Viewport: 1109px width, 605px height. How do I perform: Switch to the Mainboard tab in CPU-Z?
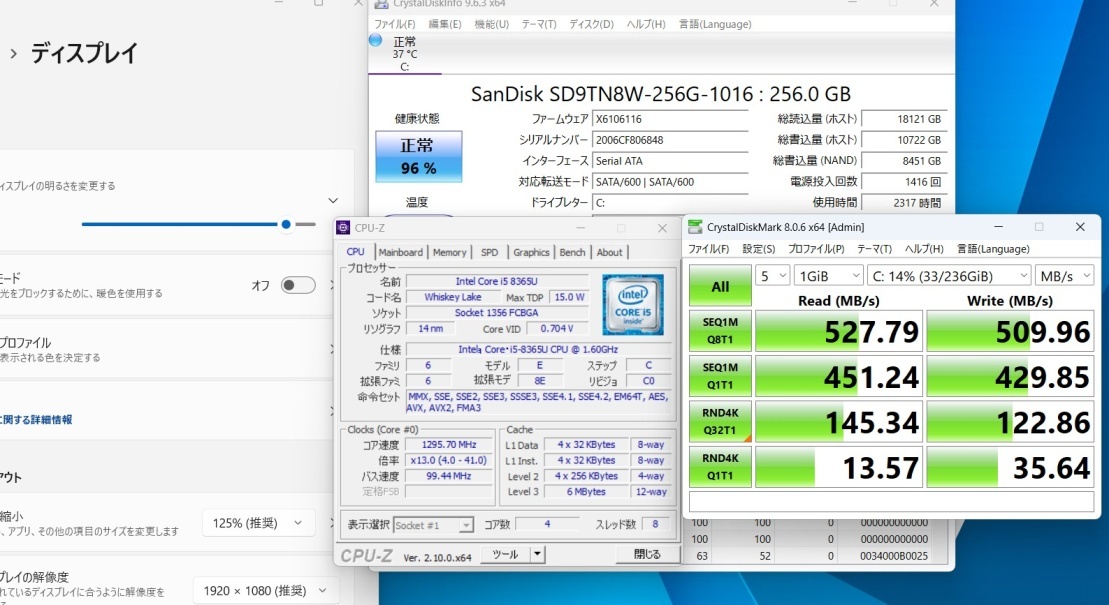coord(400,252)
